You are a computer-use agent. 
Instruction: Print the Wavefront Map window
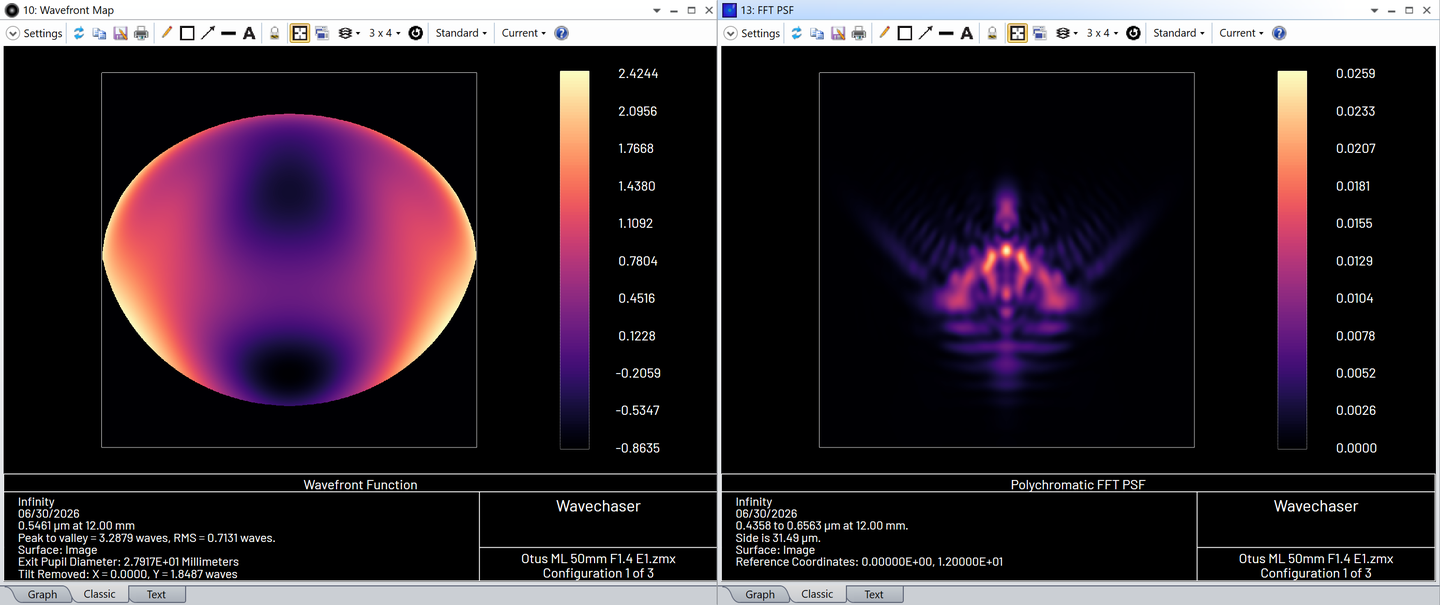tap(141, 33)
